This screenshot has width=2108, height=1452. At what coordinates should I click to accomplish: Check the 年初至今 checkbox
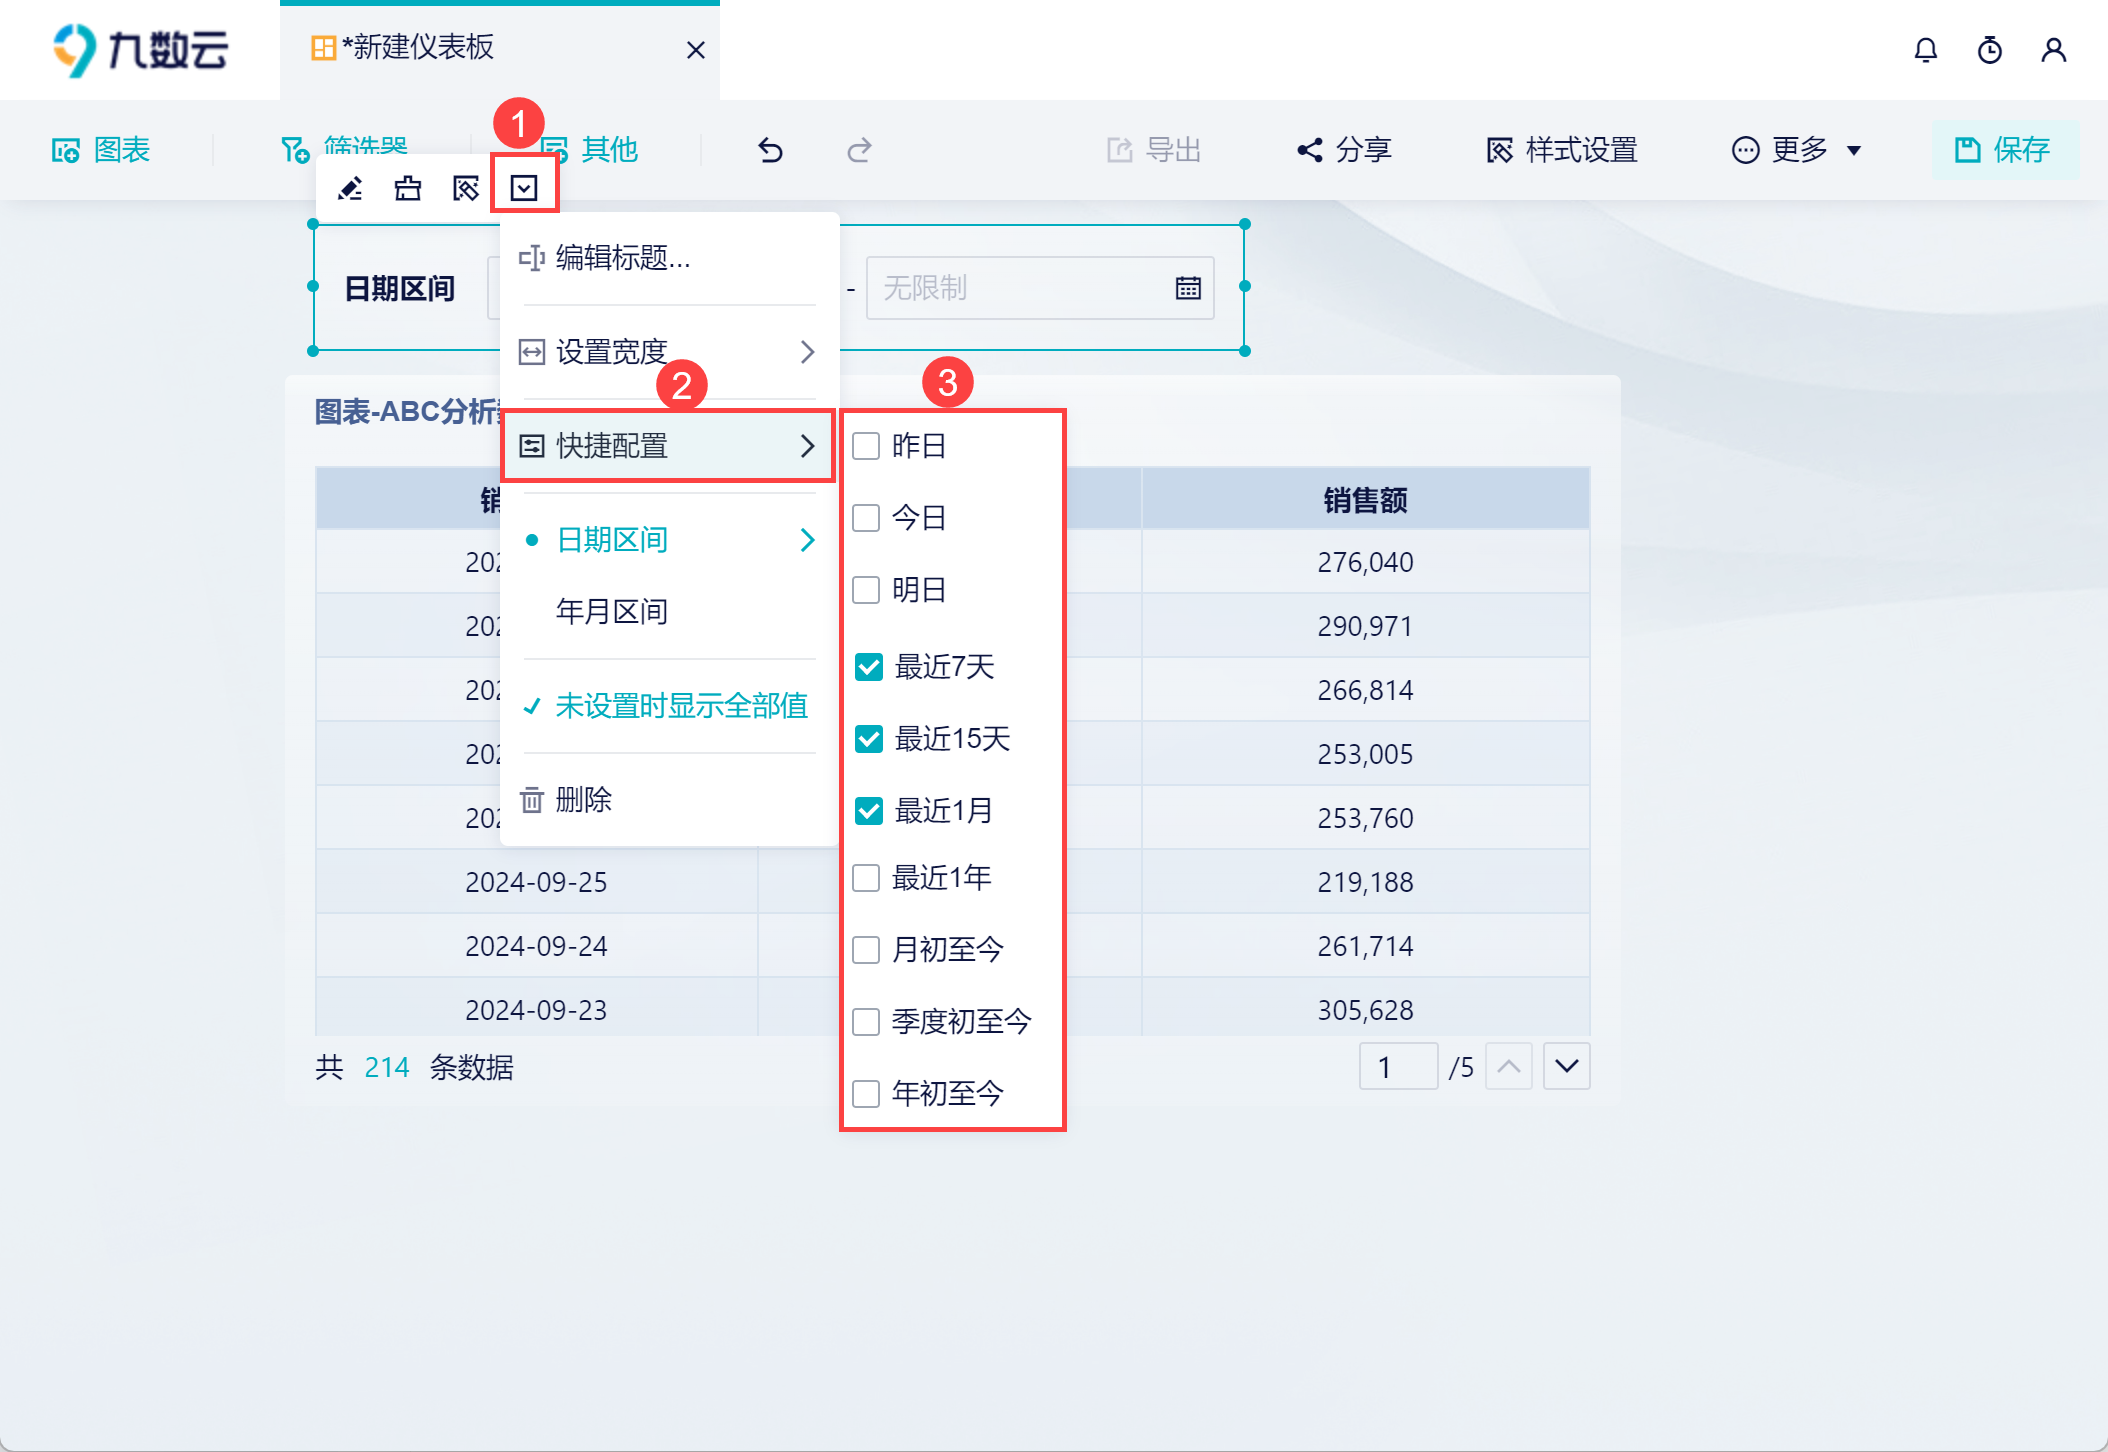point(866,1094)
